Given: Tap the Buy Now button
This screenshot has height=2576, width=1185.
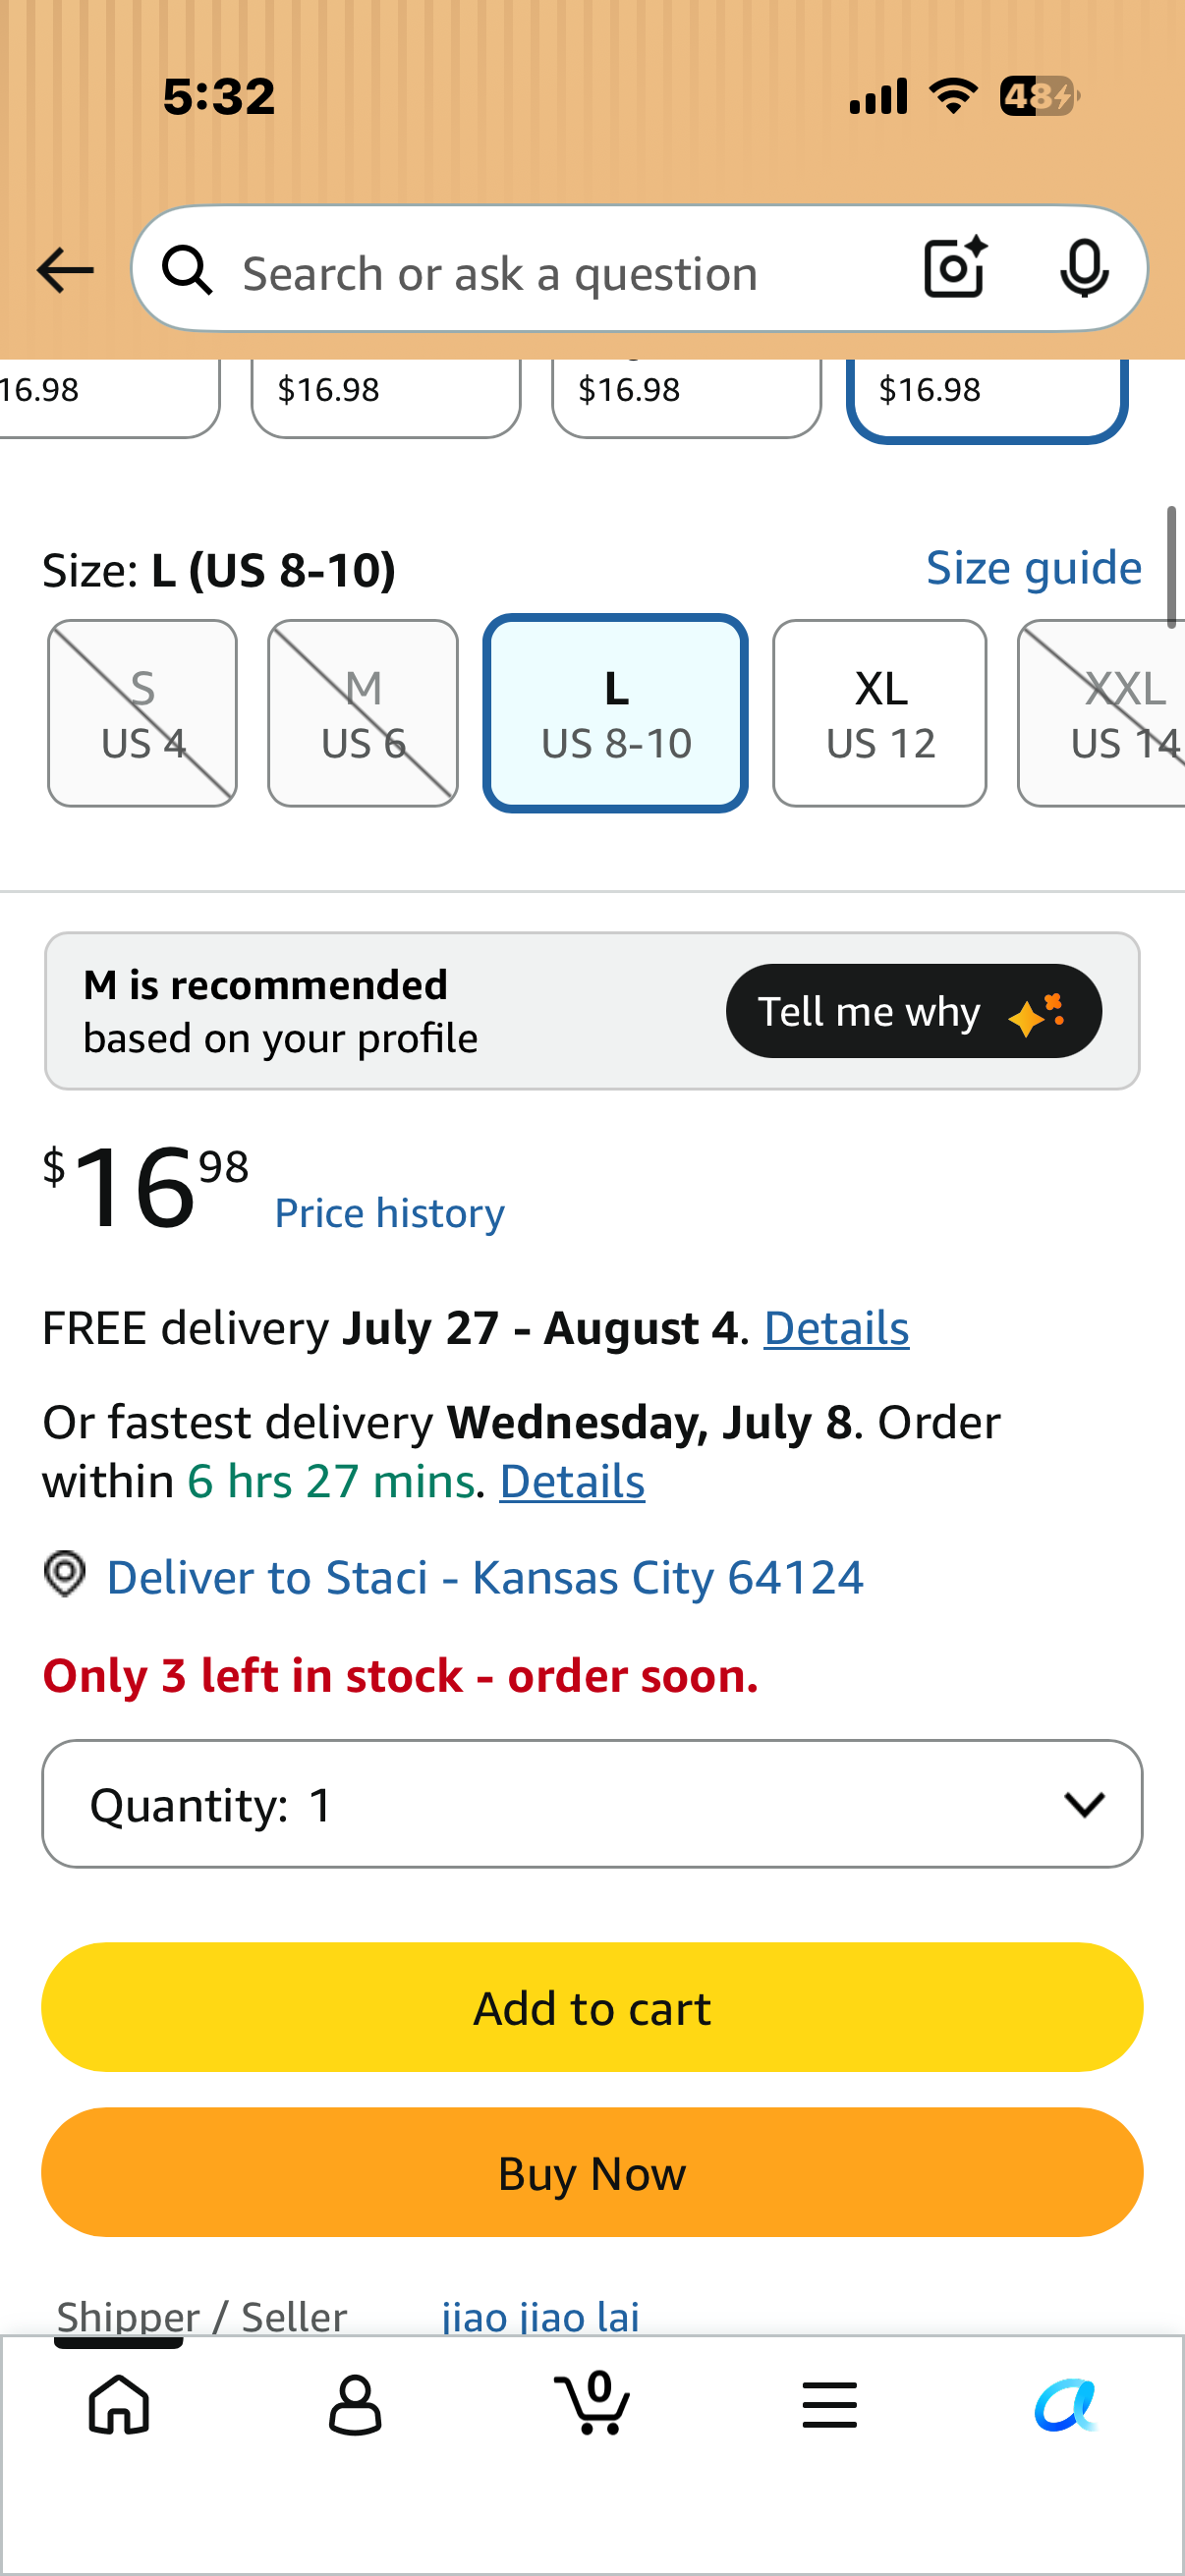Looking at the screenshot, I should tap(592, 2172).
